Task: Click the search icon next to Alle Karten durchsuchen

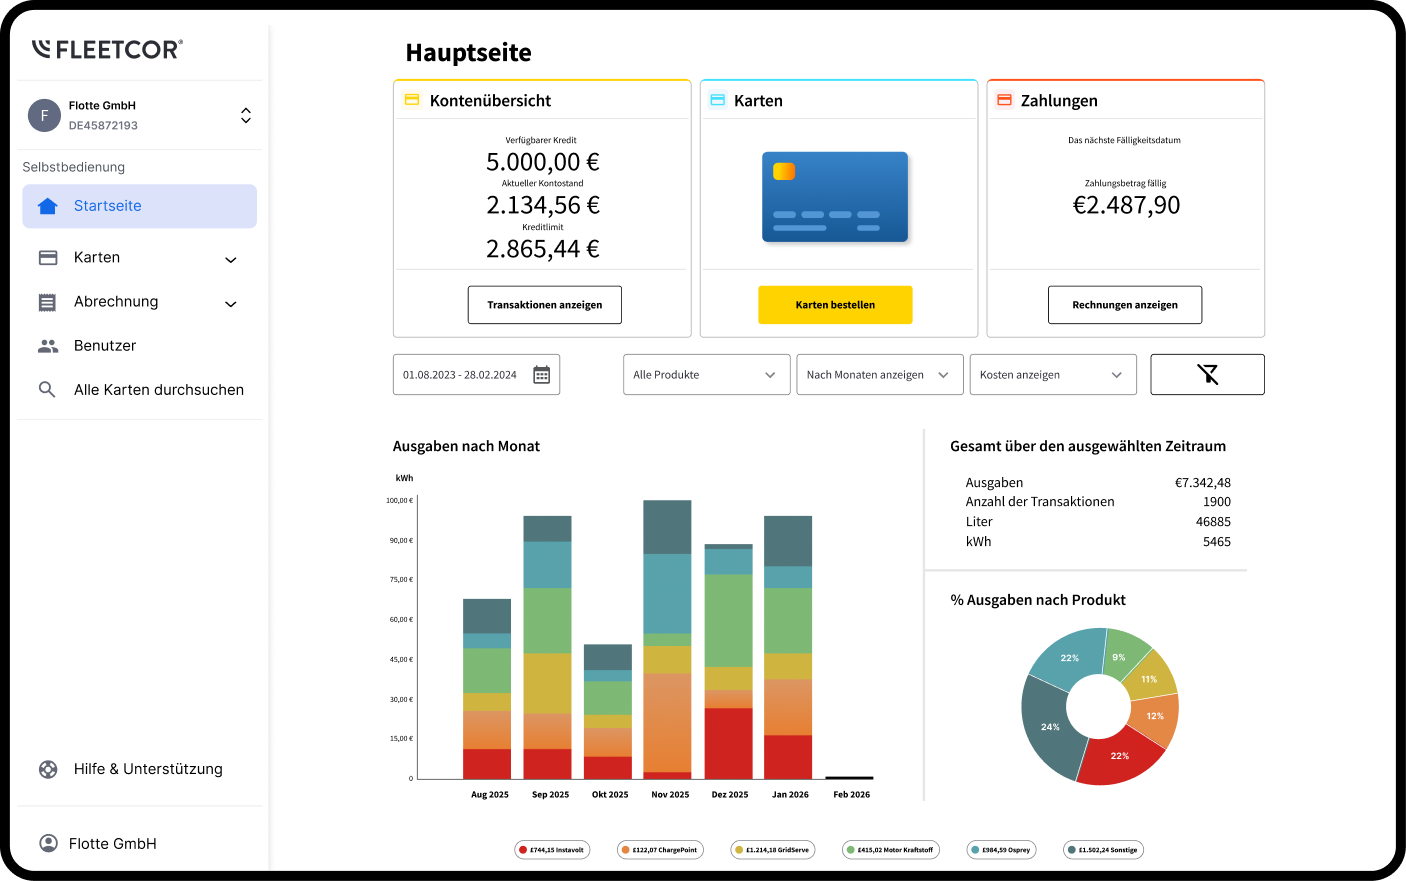Action: pyautogui.click(x=47, y=389)
